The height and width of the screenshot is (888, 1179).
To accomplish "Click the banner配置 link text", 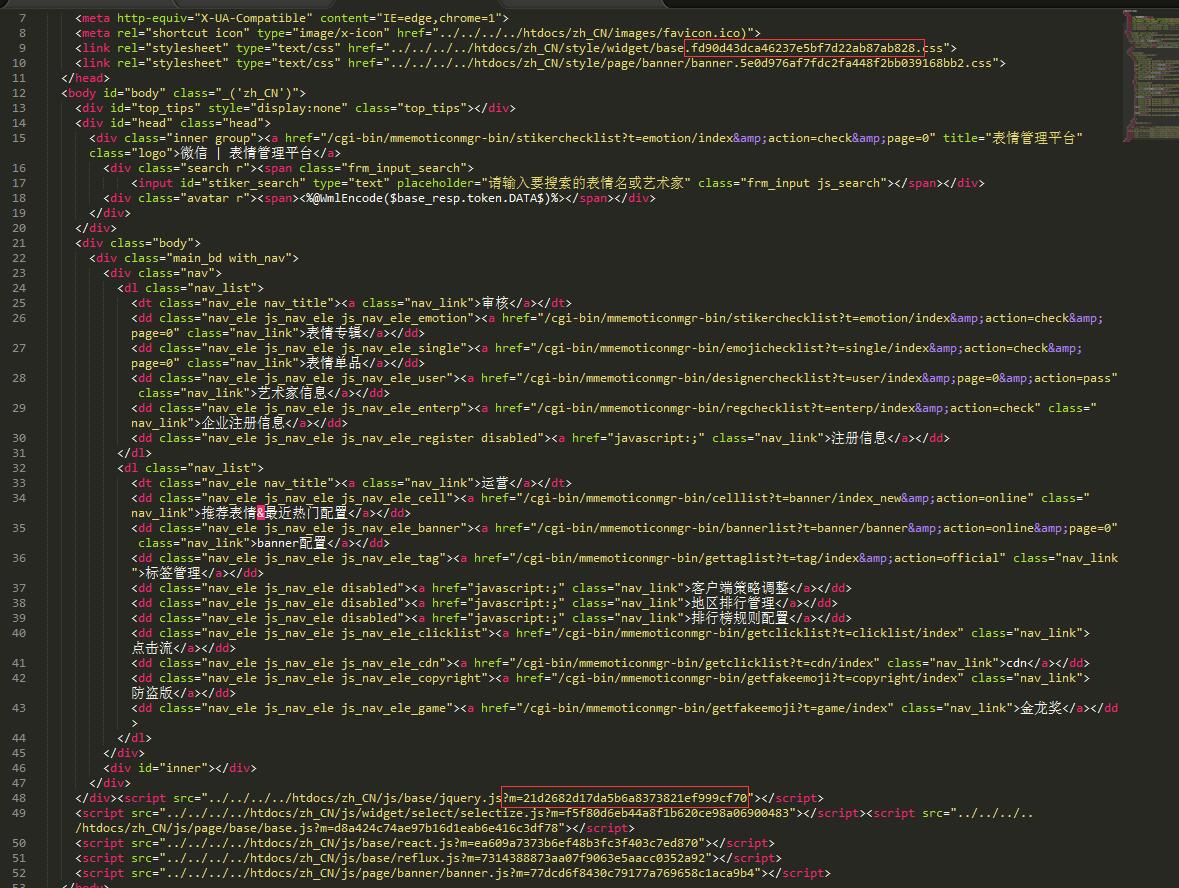I will pyautogui.click(x=292, y=544).
